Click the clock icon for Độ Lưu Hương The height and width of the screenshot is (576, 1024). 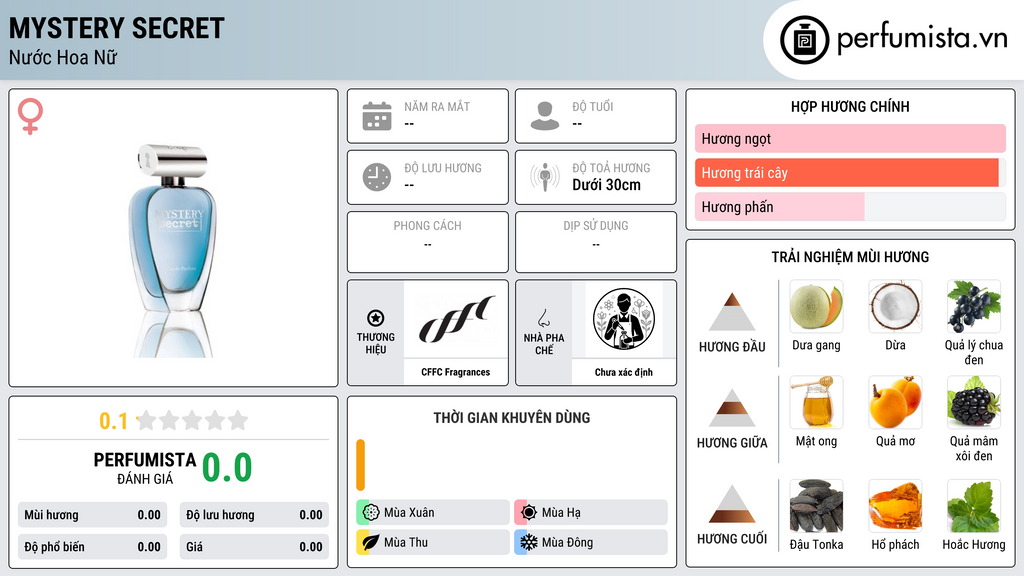[377, 177]
